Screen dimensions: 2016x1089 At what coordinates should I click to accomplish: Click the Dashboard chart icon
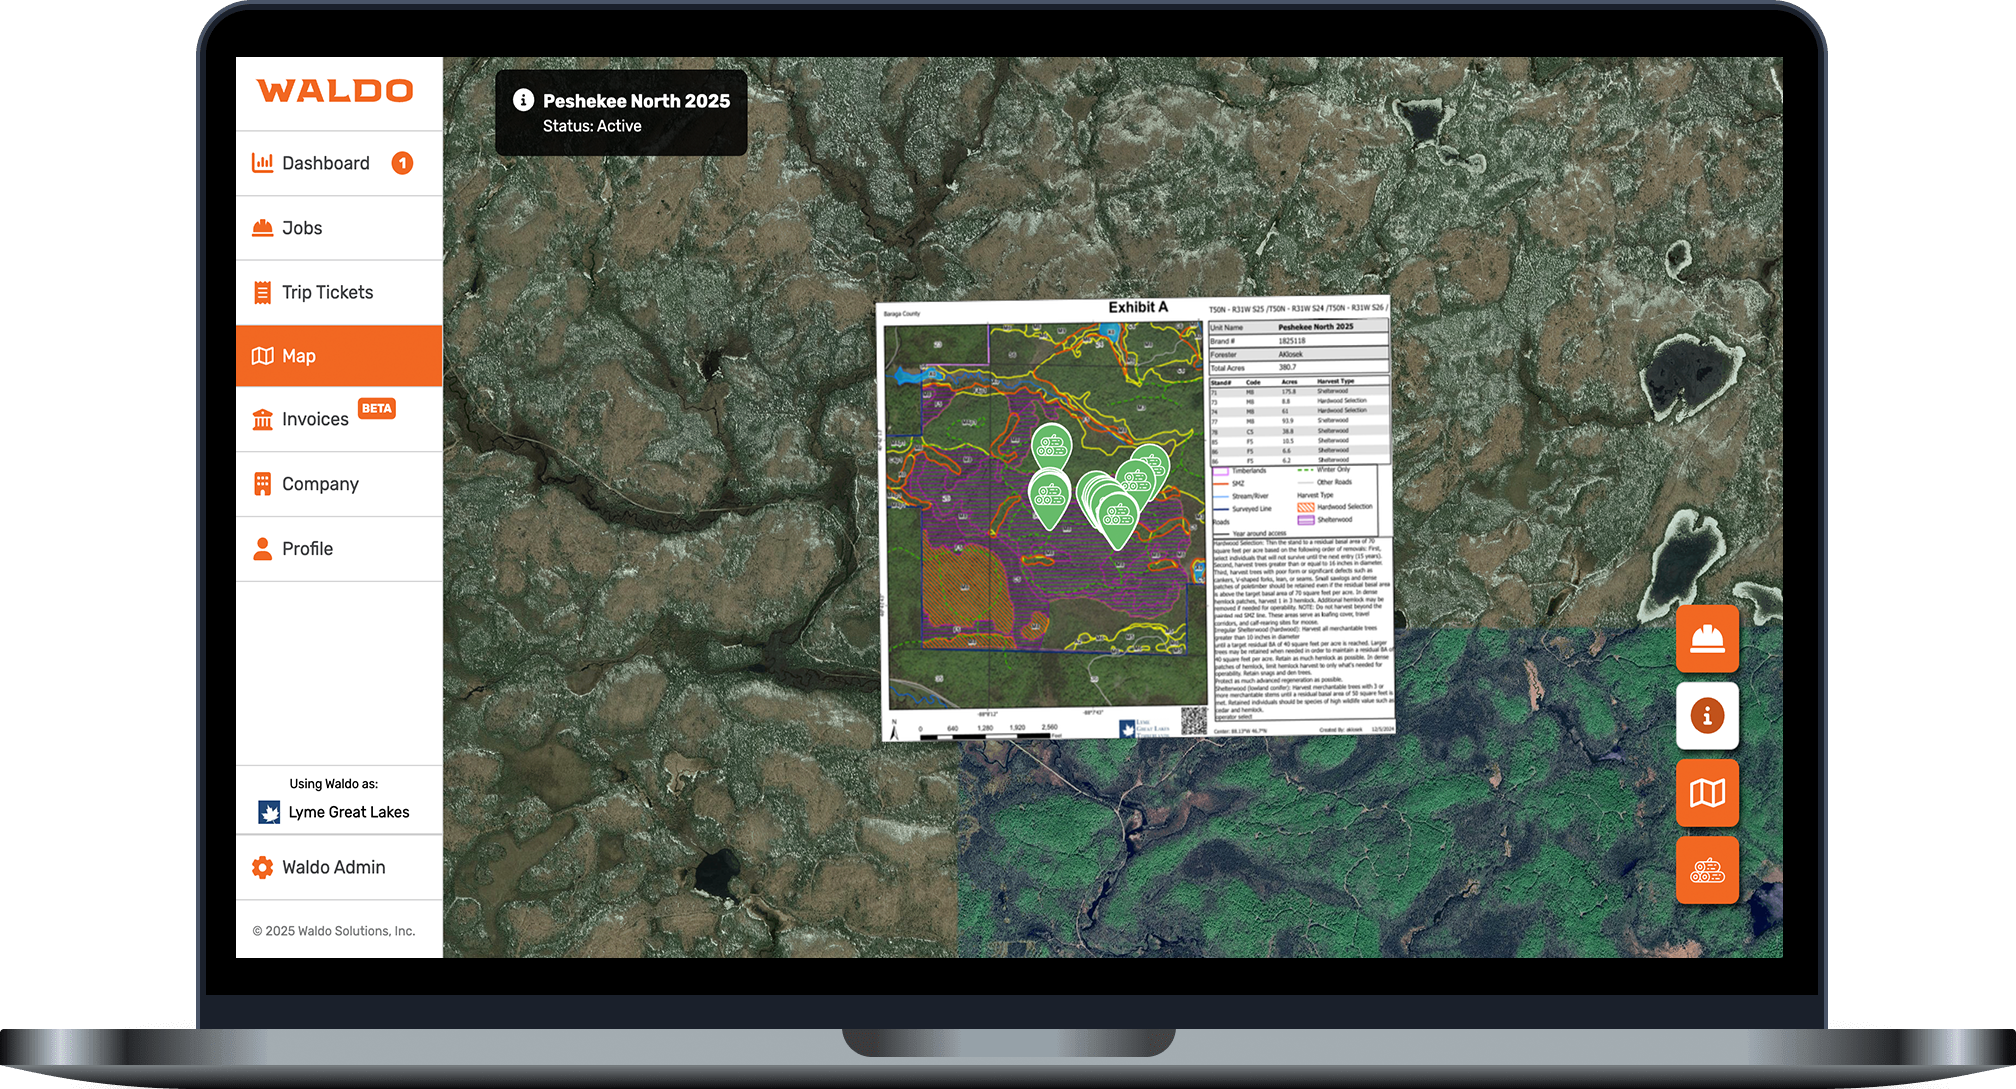[x=262, y=163]
